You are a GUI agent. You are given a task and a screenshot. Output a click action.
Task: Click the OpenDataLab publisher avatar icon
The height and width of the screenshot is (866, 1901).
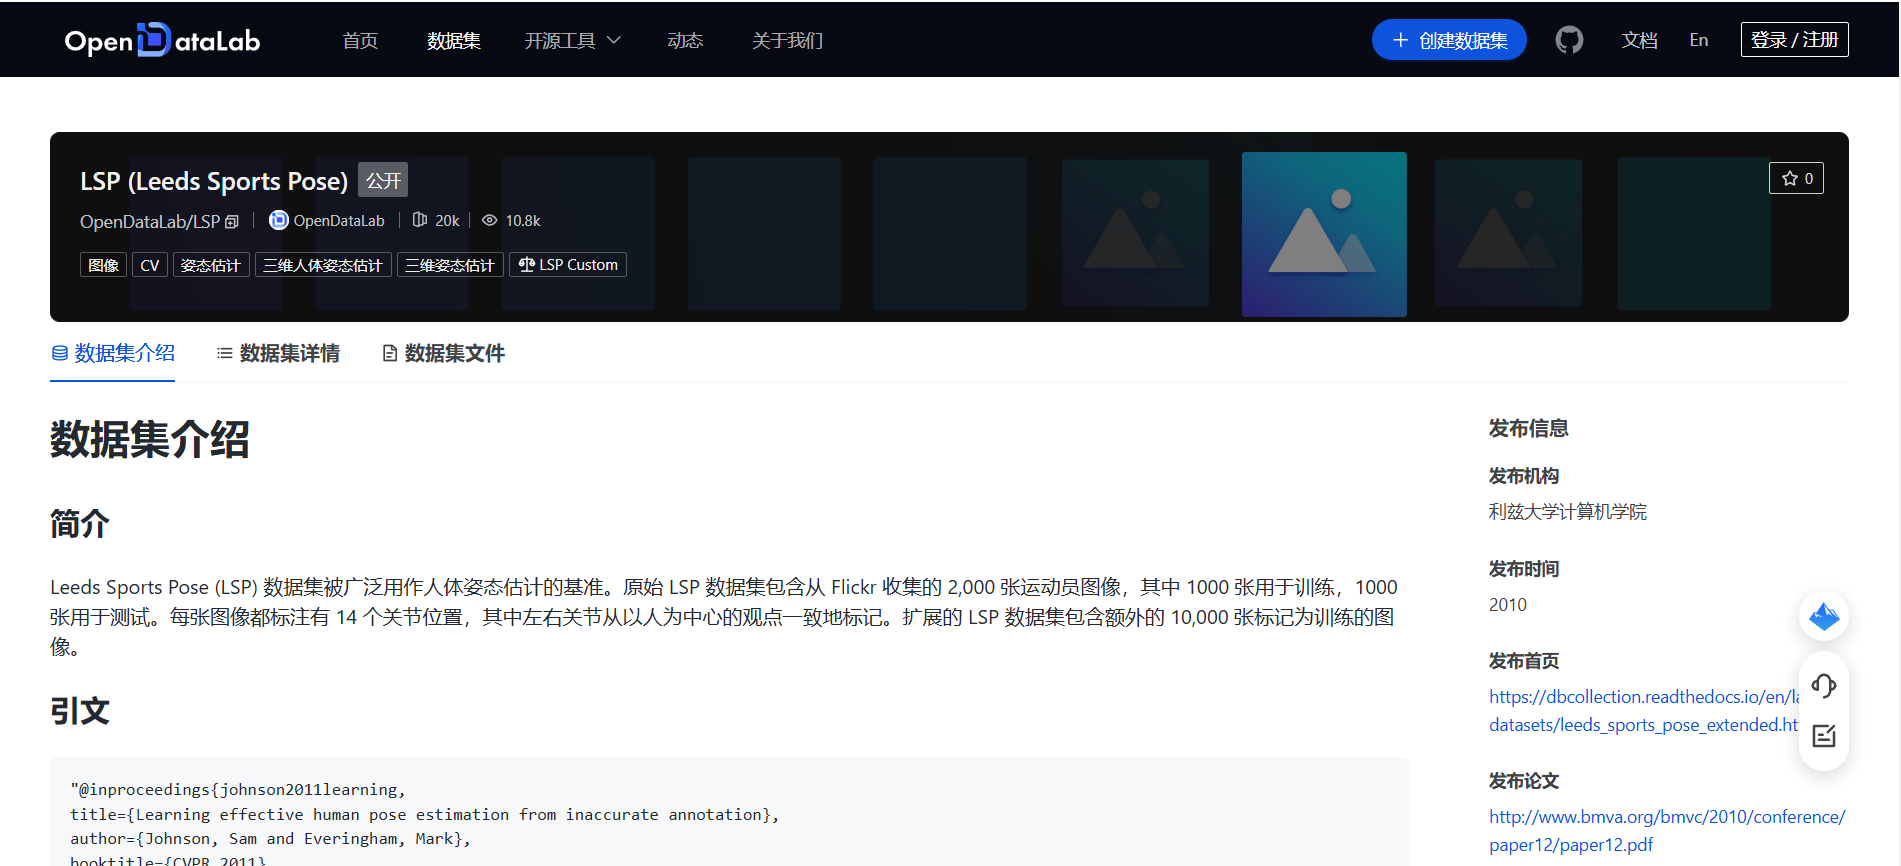279,220
